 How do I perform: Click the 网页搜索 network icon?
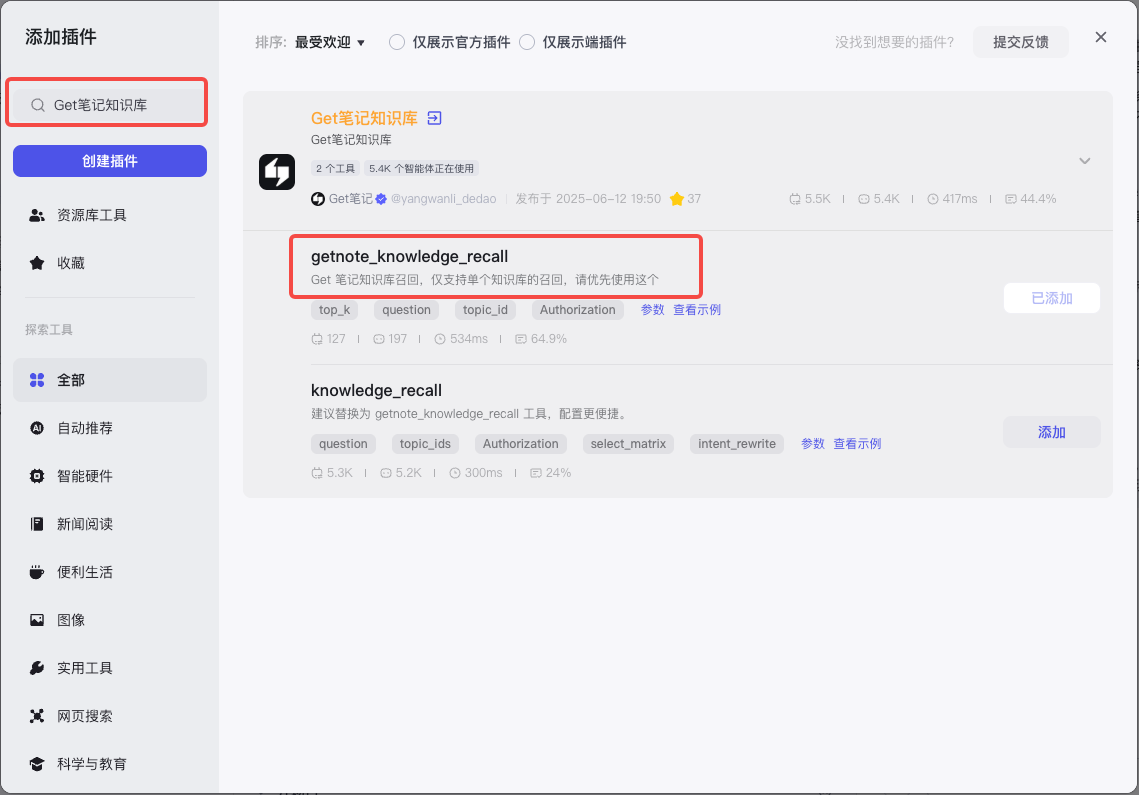coord(37,716)
